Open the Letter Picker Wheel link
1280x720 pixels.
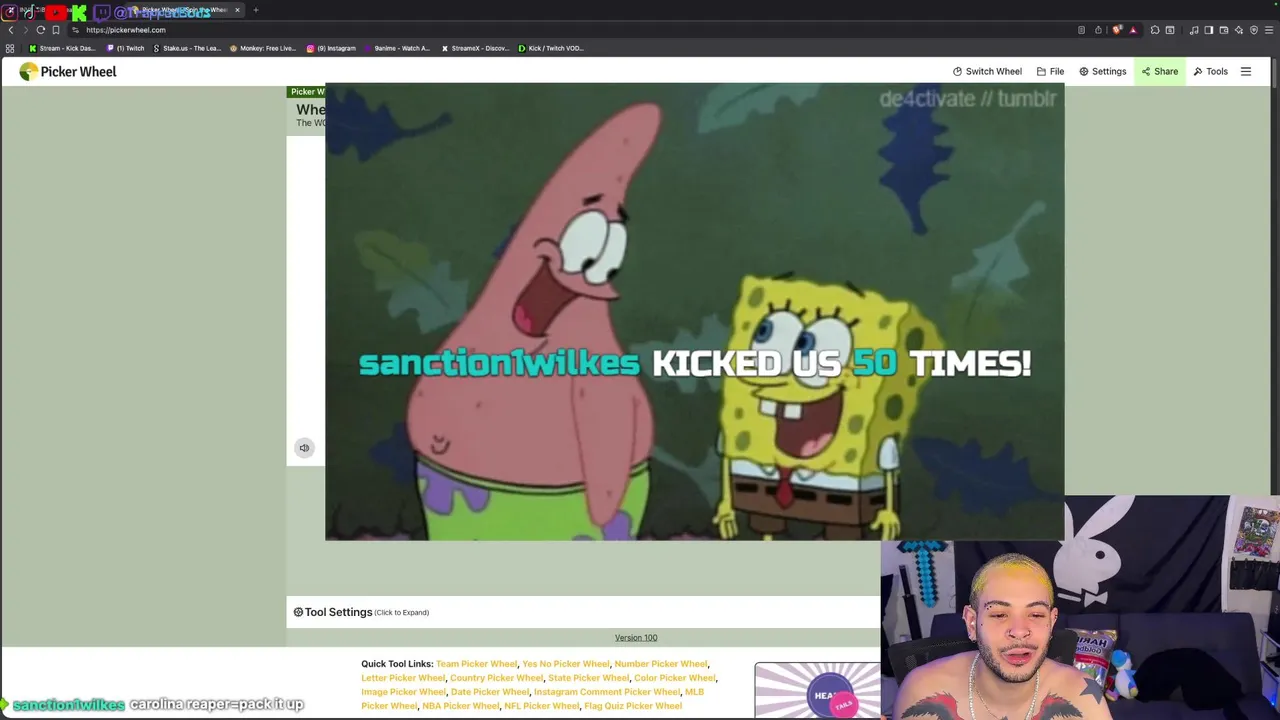pyautogui.click(x=403, y=678)
